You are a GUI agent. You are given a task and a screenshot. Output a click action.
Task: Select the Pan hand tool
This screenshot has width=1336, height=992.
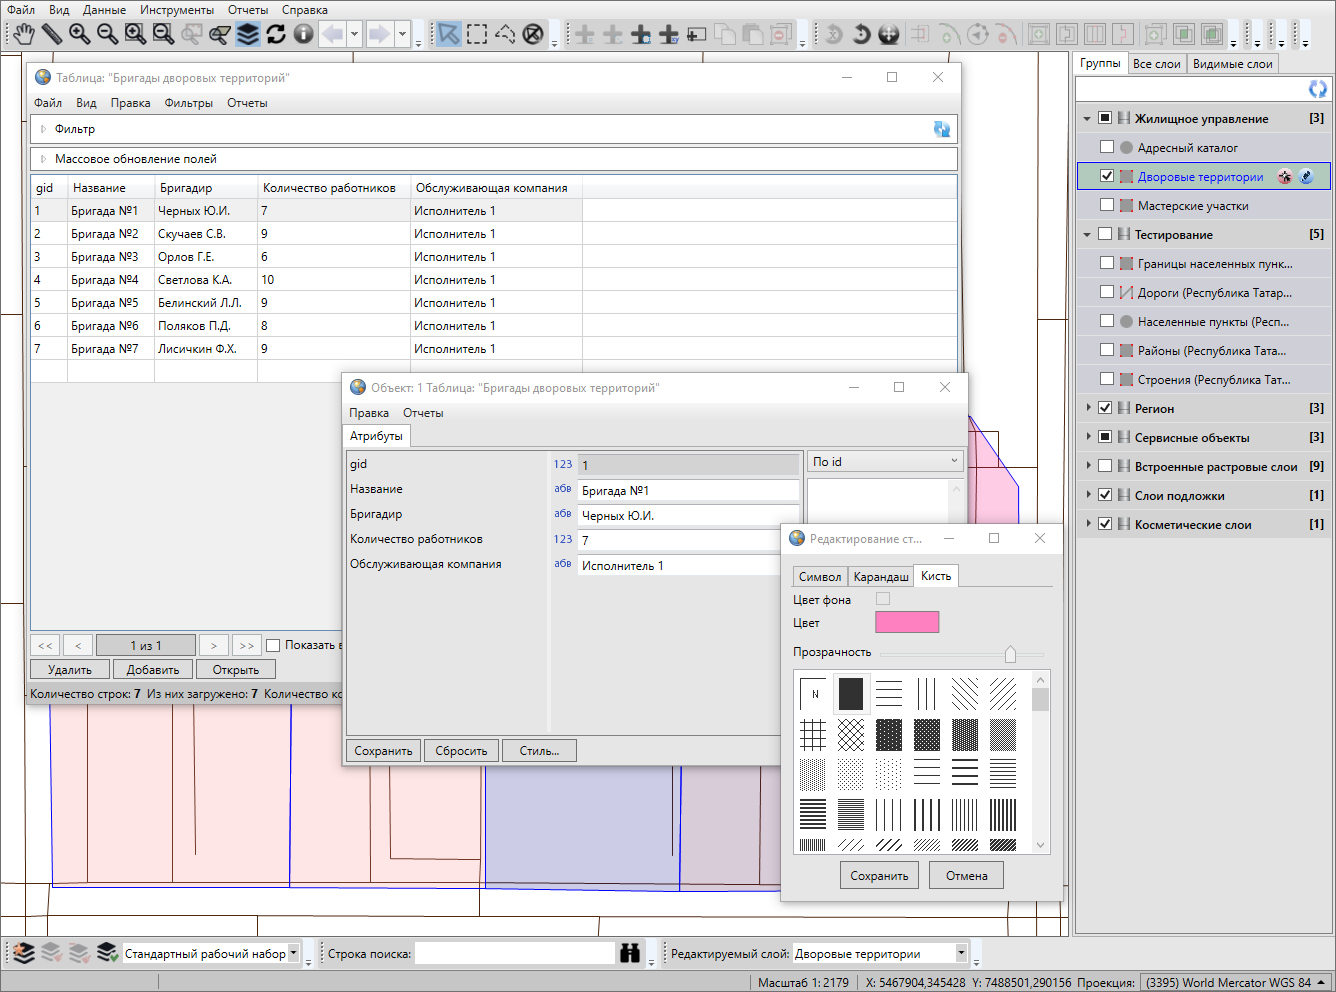[x=23, y=35]
